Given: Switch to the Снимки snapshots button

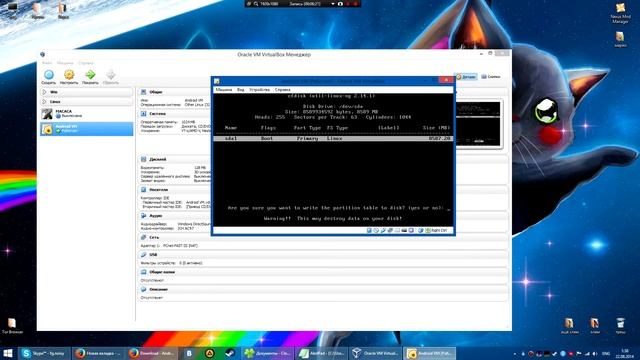Looking at the screenshot, I should coord(490,77).
